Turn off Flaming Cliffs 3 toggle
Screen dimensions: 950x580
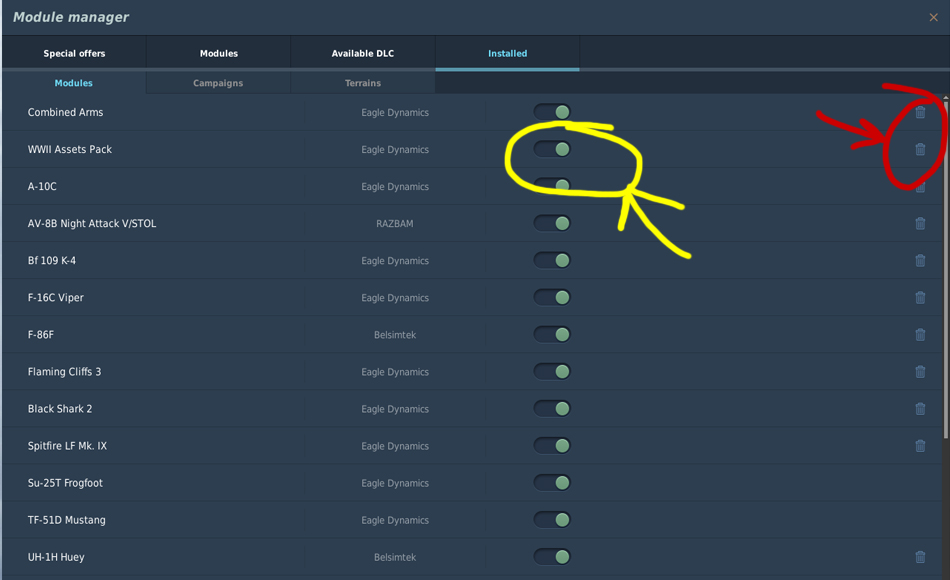(552, 371)
